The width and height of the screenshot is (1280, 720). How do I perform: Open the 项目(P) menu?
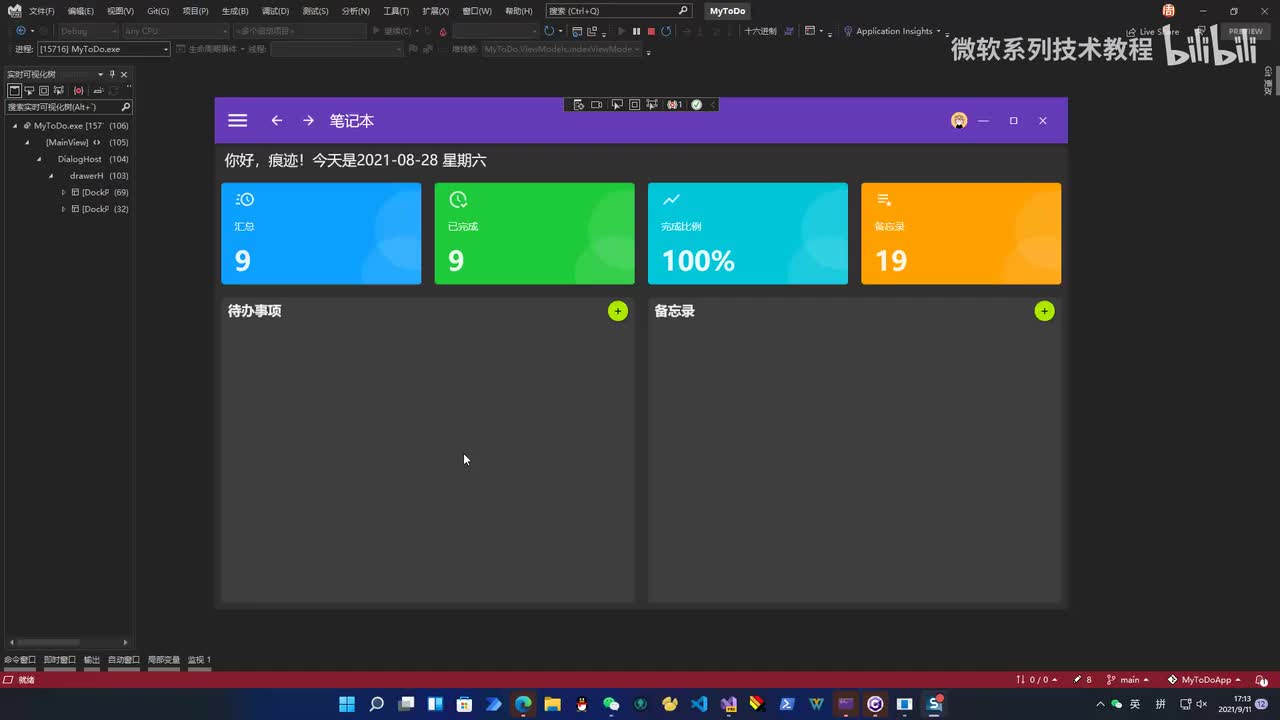coord(195,11)
